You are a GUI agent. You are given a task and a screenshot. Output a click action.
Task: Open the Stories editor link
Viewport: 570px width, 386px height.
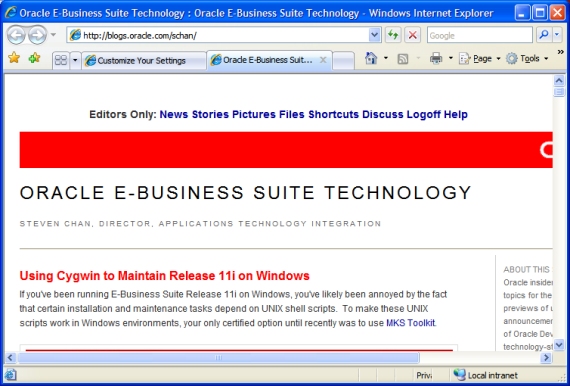point(210,114)
